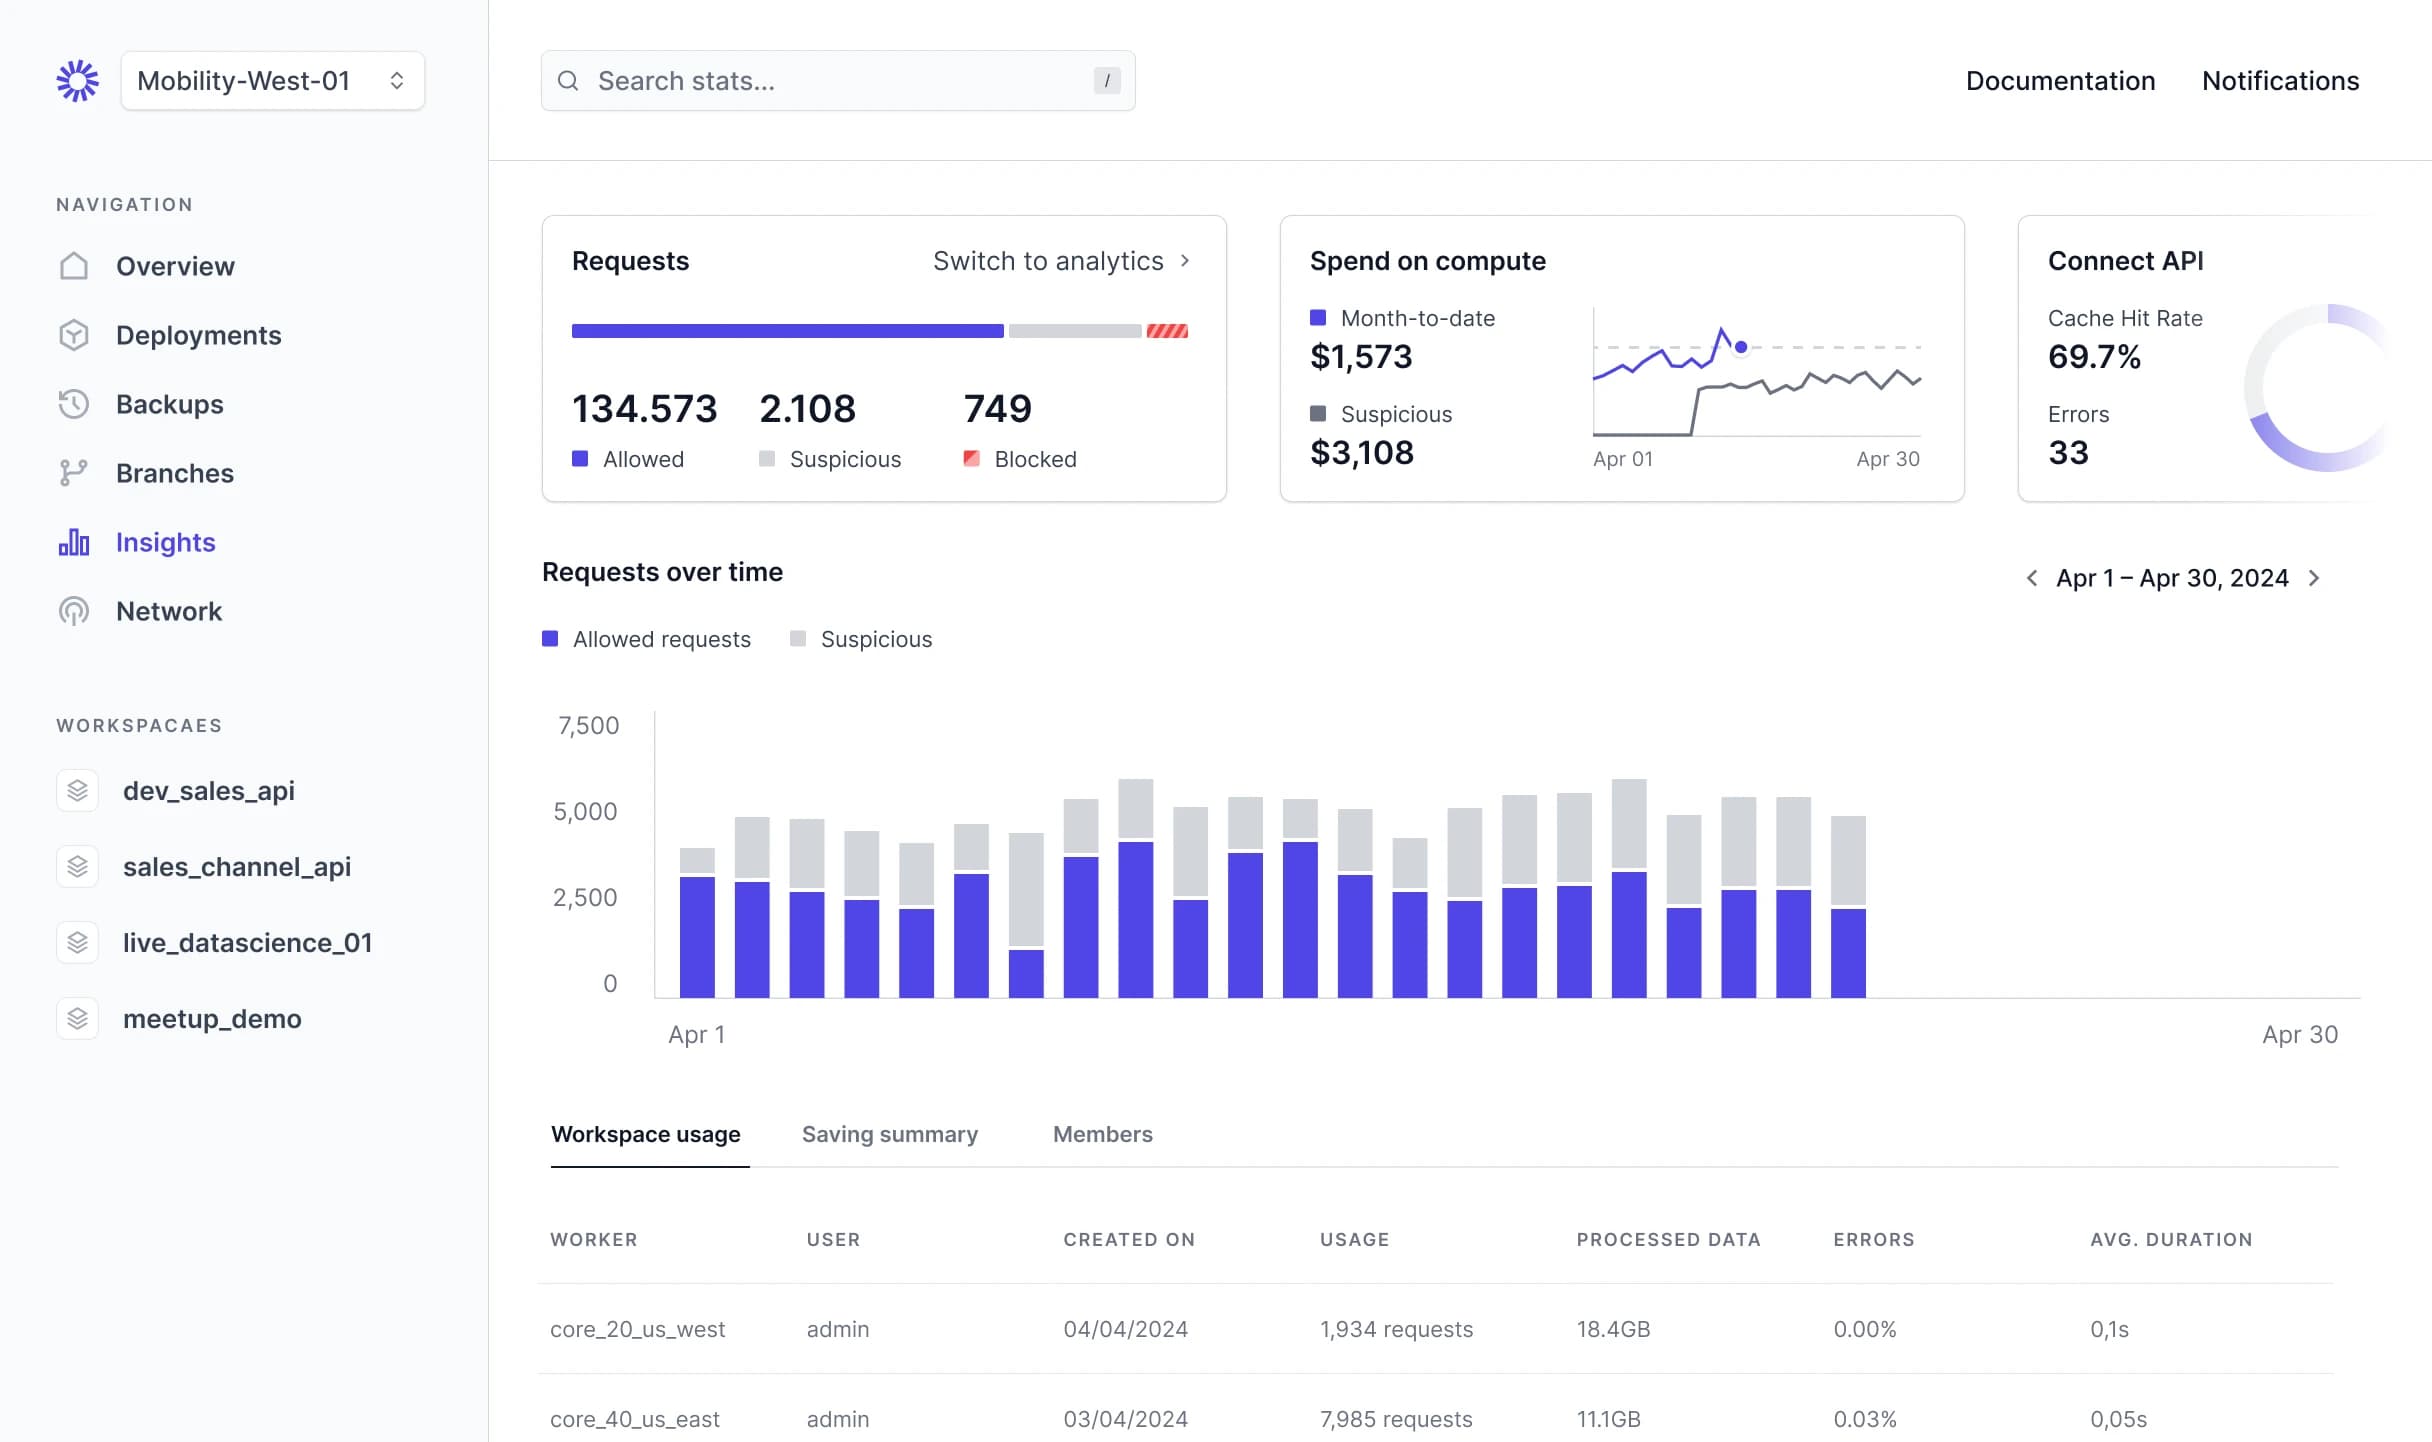Open the Members tab
Image resolution: width=2432 pixels, height=1442 pixels.
1102,1134
